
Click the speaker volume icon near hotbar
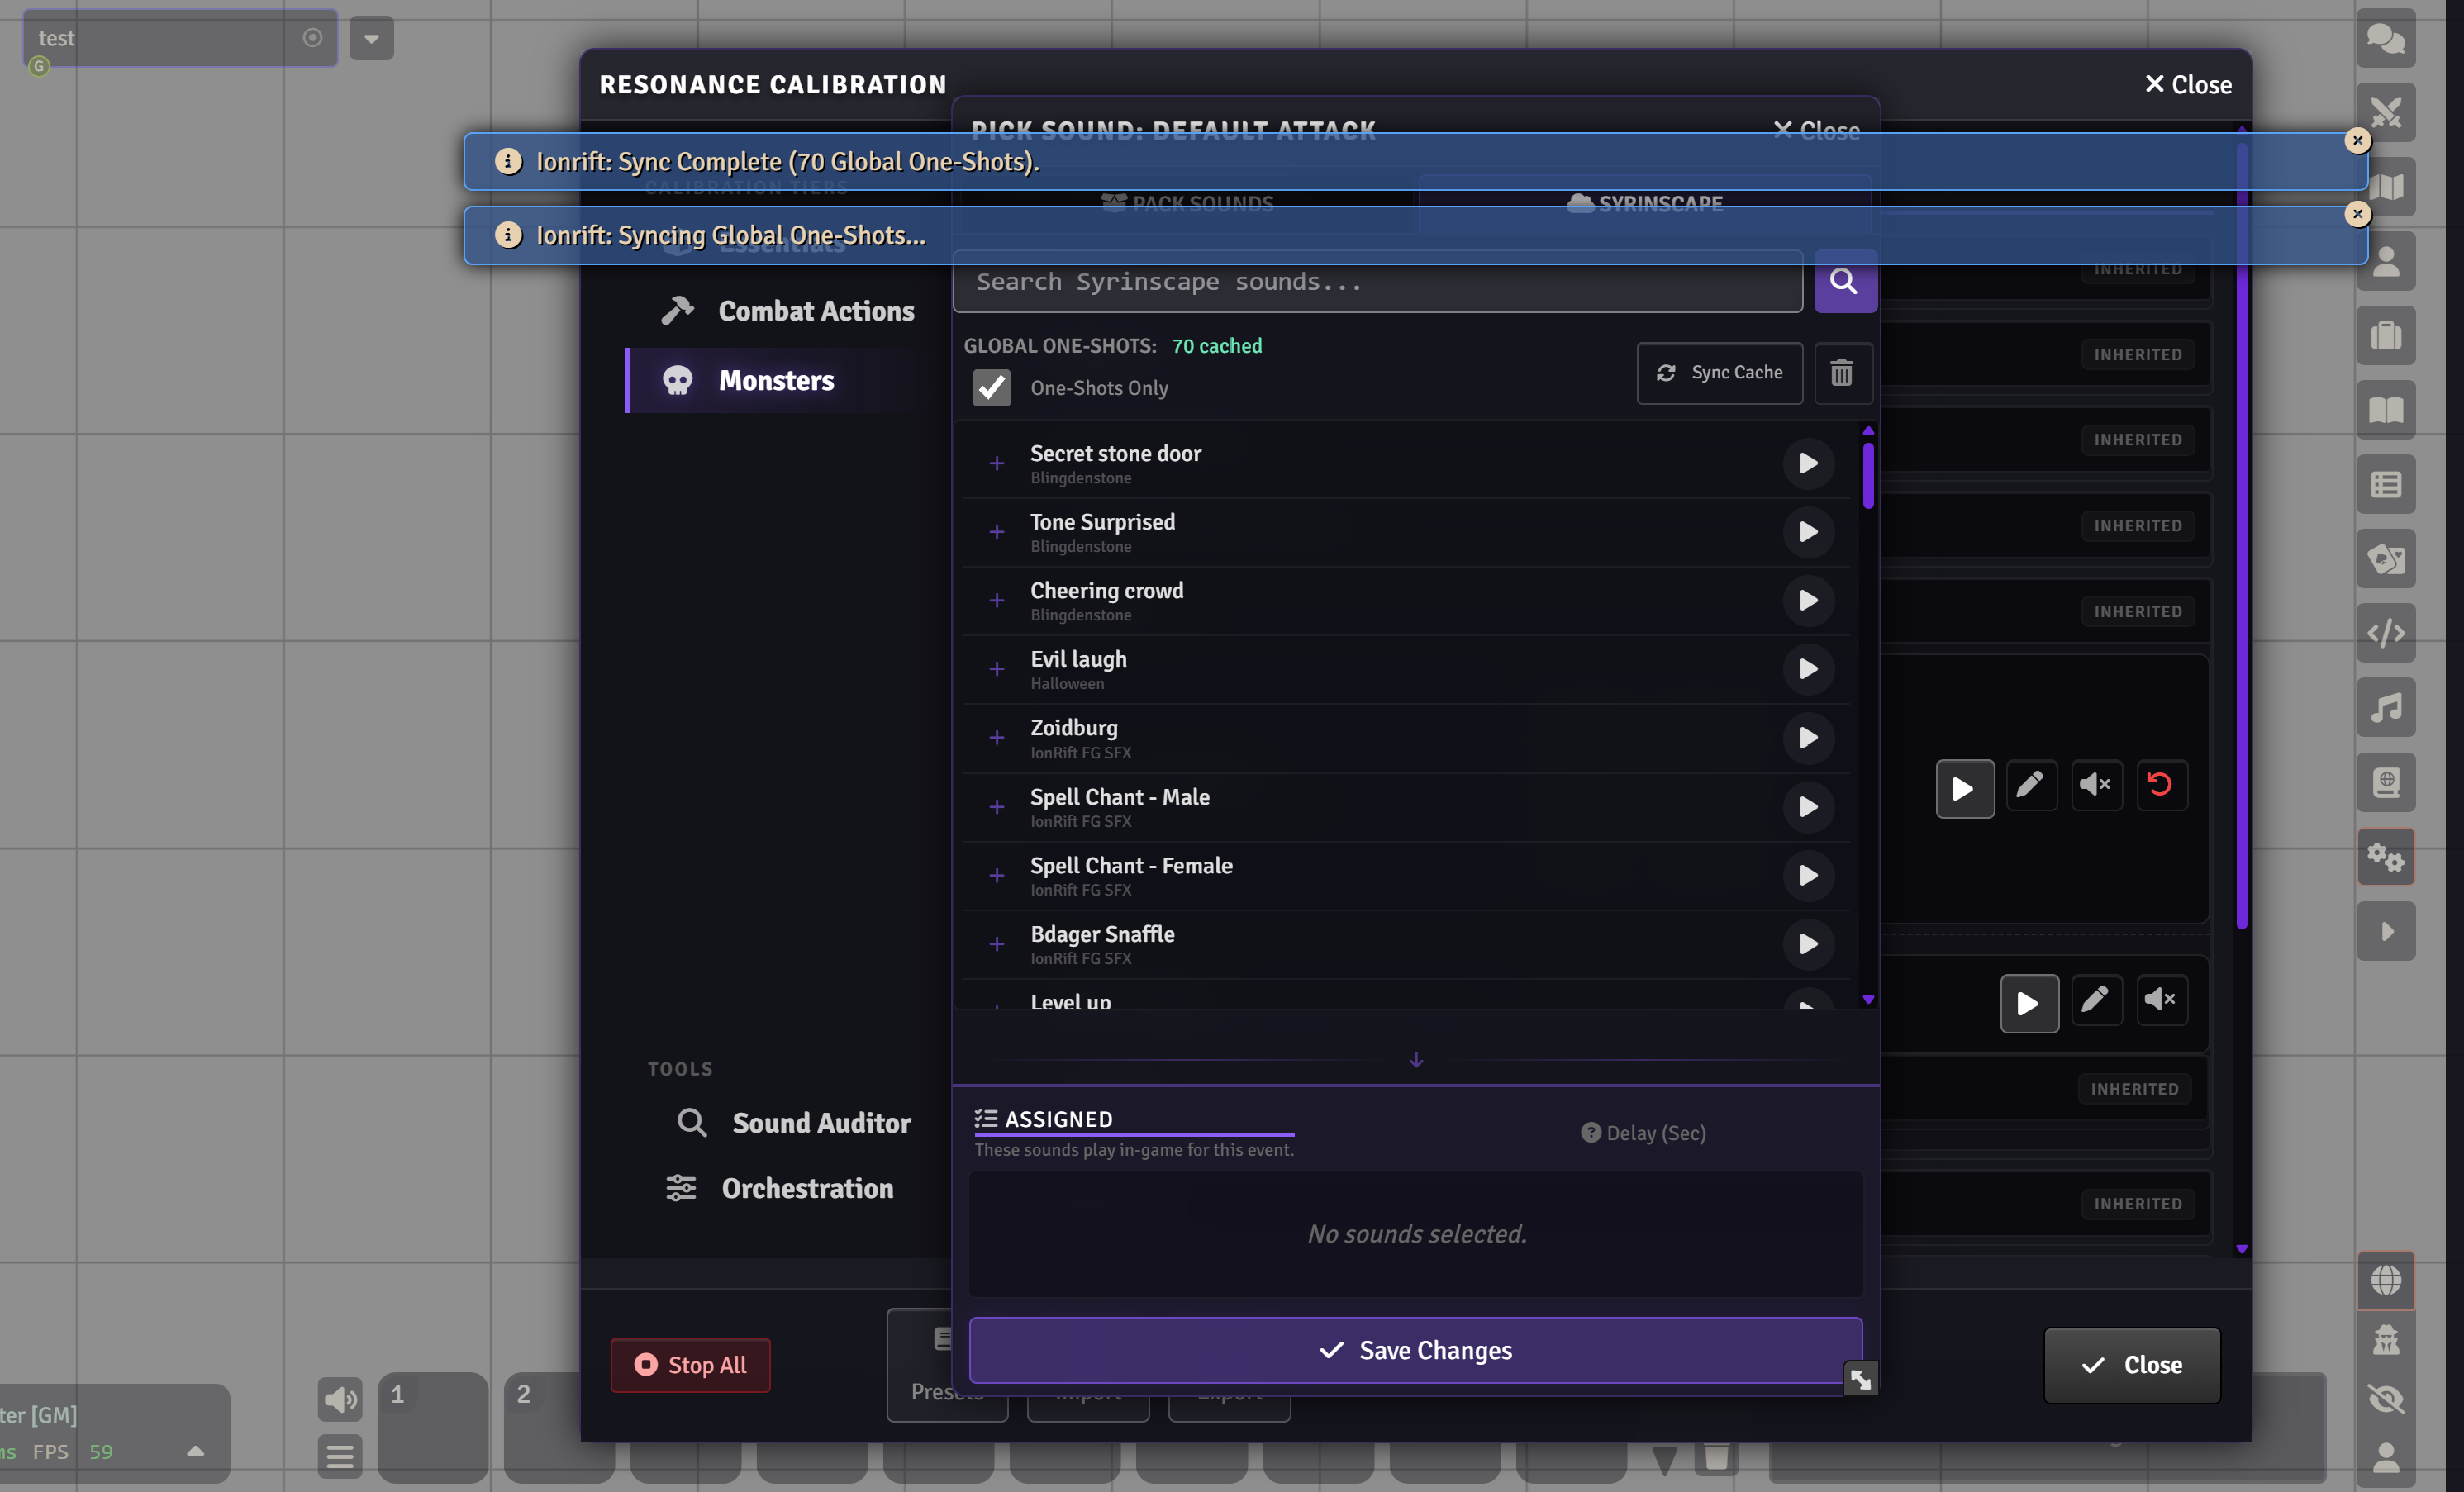(340, 1399)
